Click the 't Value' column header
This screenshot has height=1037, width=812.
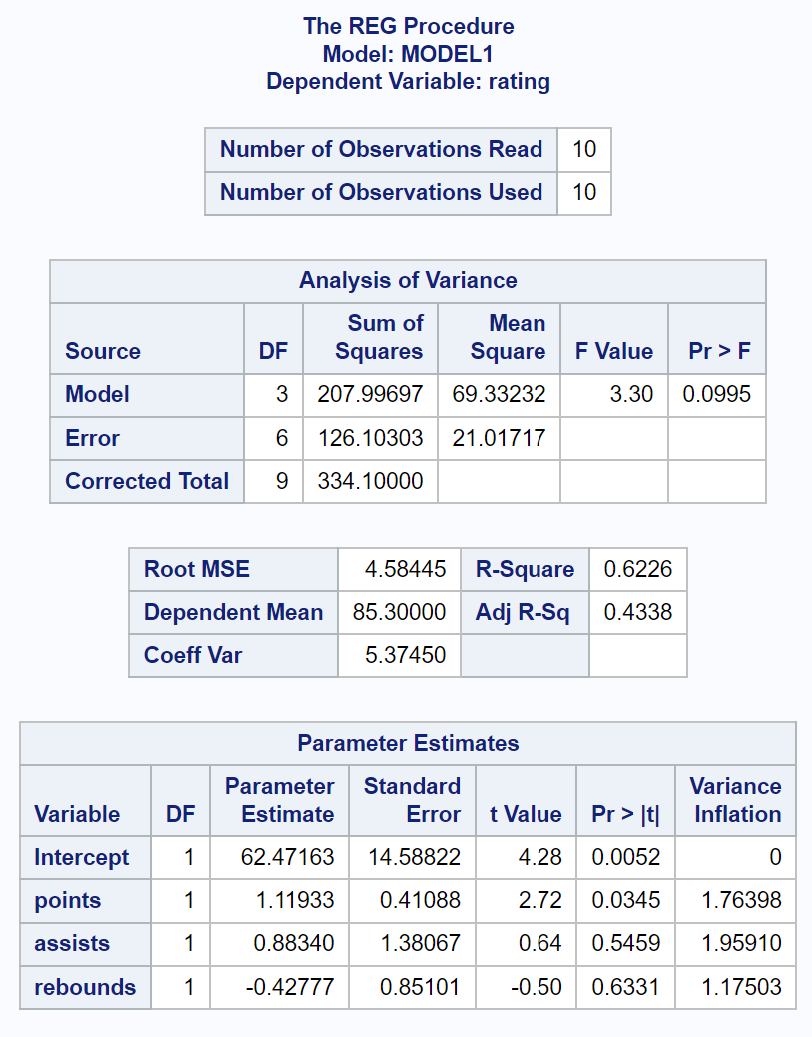point(526,814)
